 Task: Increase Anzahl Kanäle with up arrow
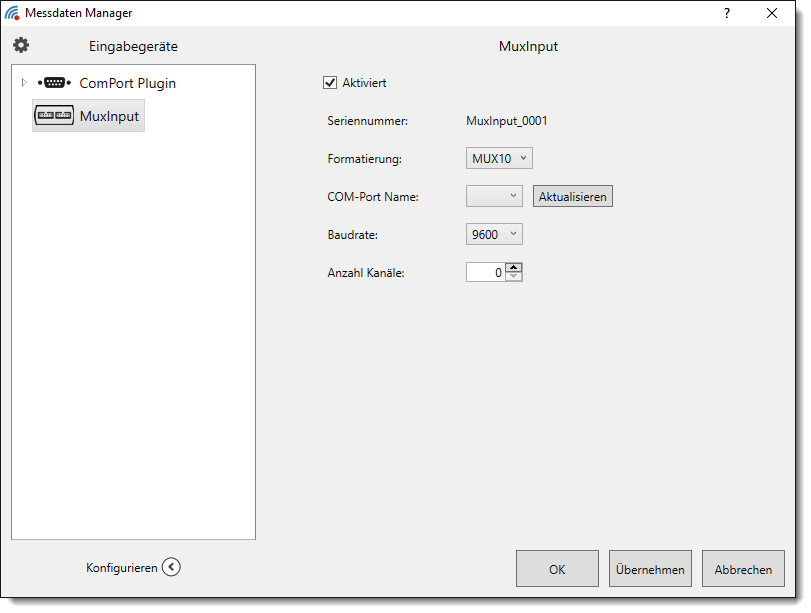[513, 267]
